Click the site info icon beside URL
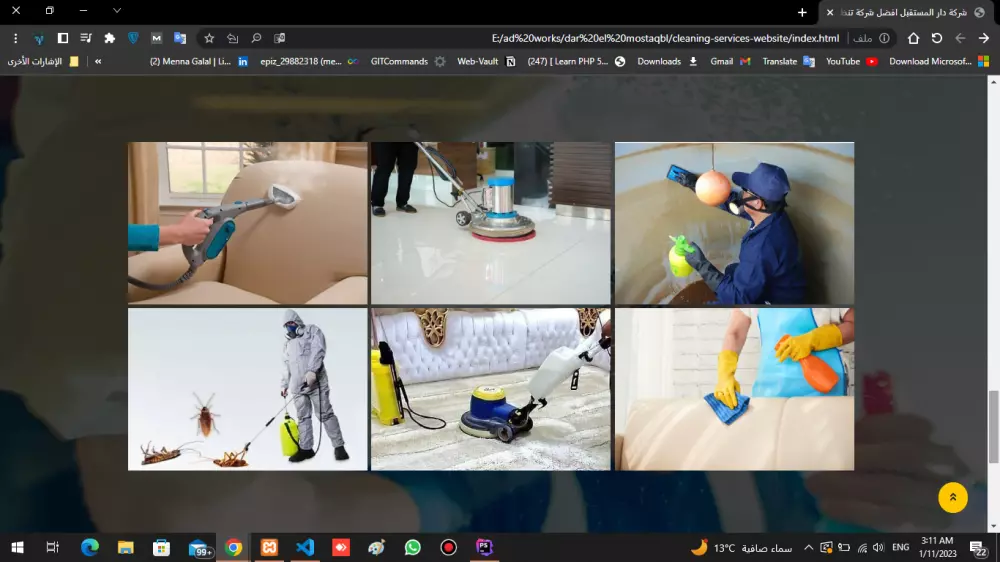 click(884, 38)
